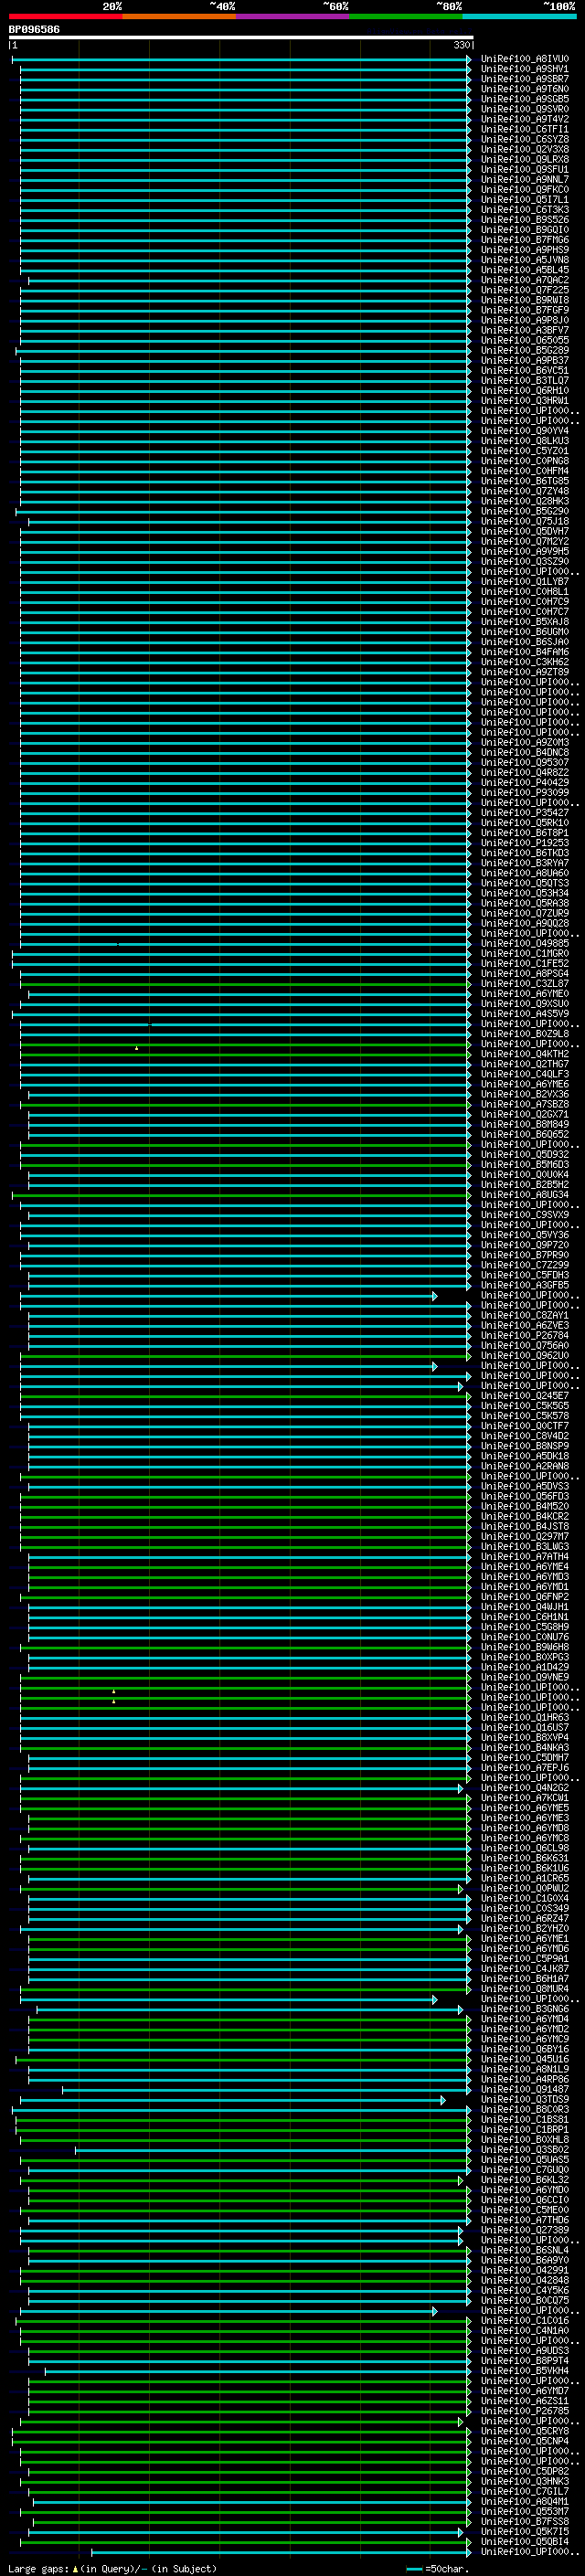This screenshot has width=585, height=2576.
Task: Click hit label UniRef100_Q7F225
Action: (525, 290)
